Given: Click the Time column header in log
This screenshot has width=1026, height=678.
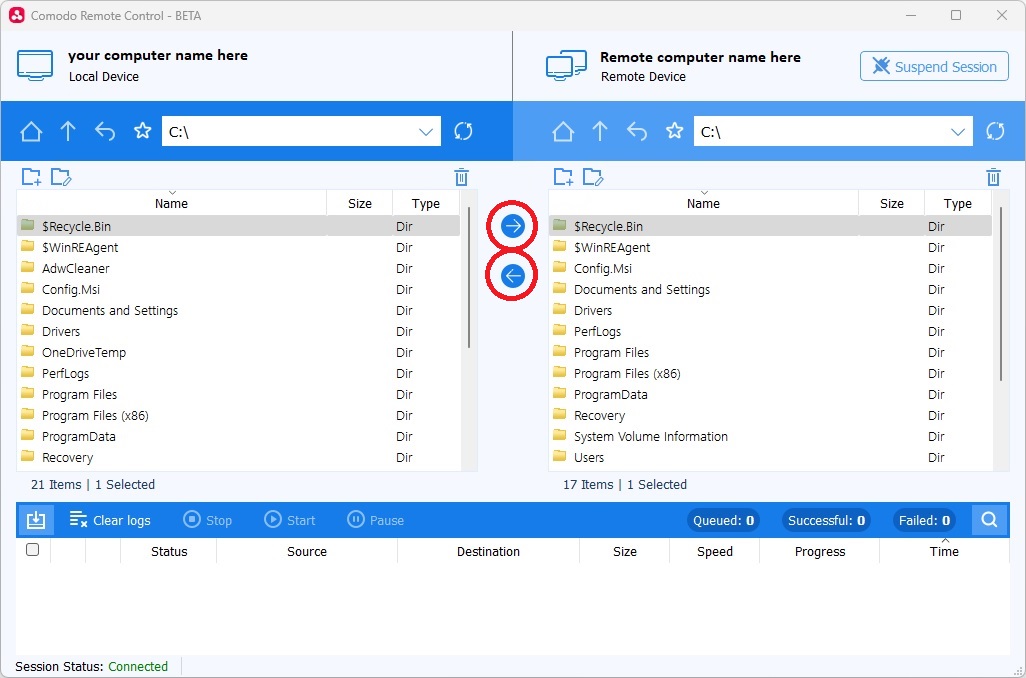Looking at the screenshot, I should [x=944, y=552].
